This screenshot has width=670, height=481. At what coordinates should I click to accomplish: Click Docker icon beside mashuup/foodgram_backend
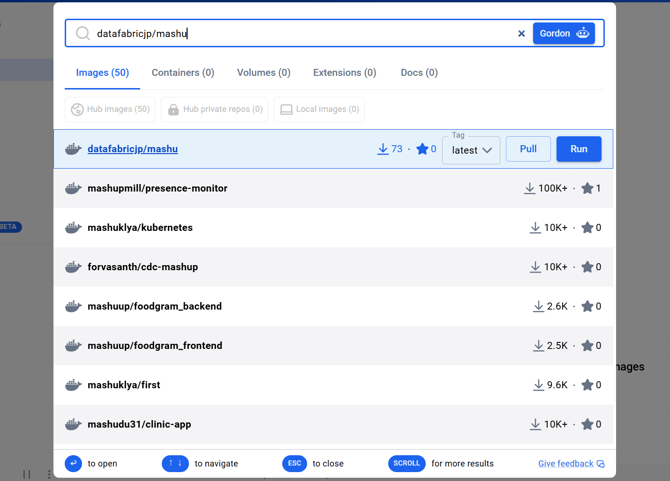coord(73,306)
